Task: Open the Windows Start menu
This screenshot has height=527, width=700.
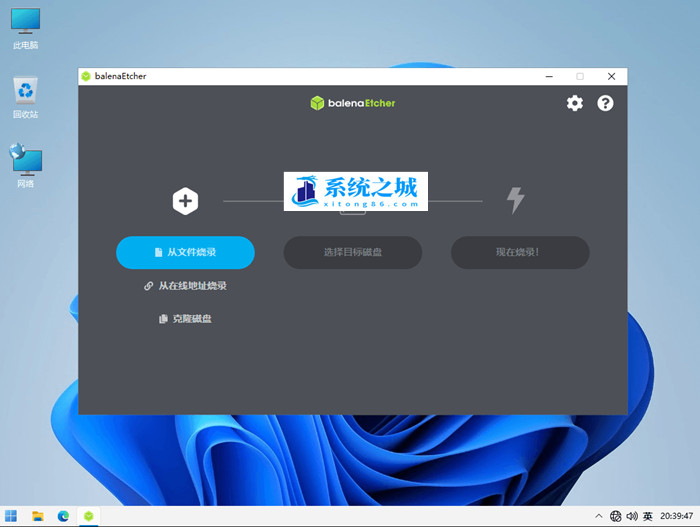Action: point(11,516)
